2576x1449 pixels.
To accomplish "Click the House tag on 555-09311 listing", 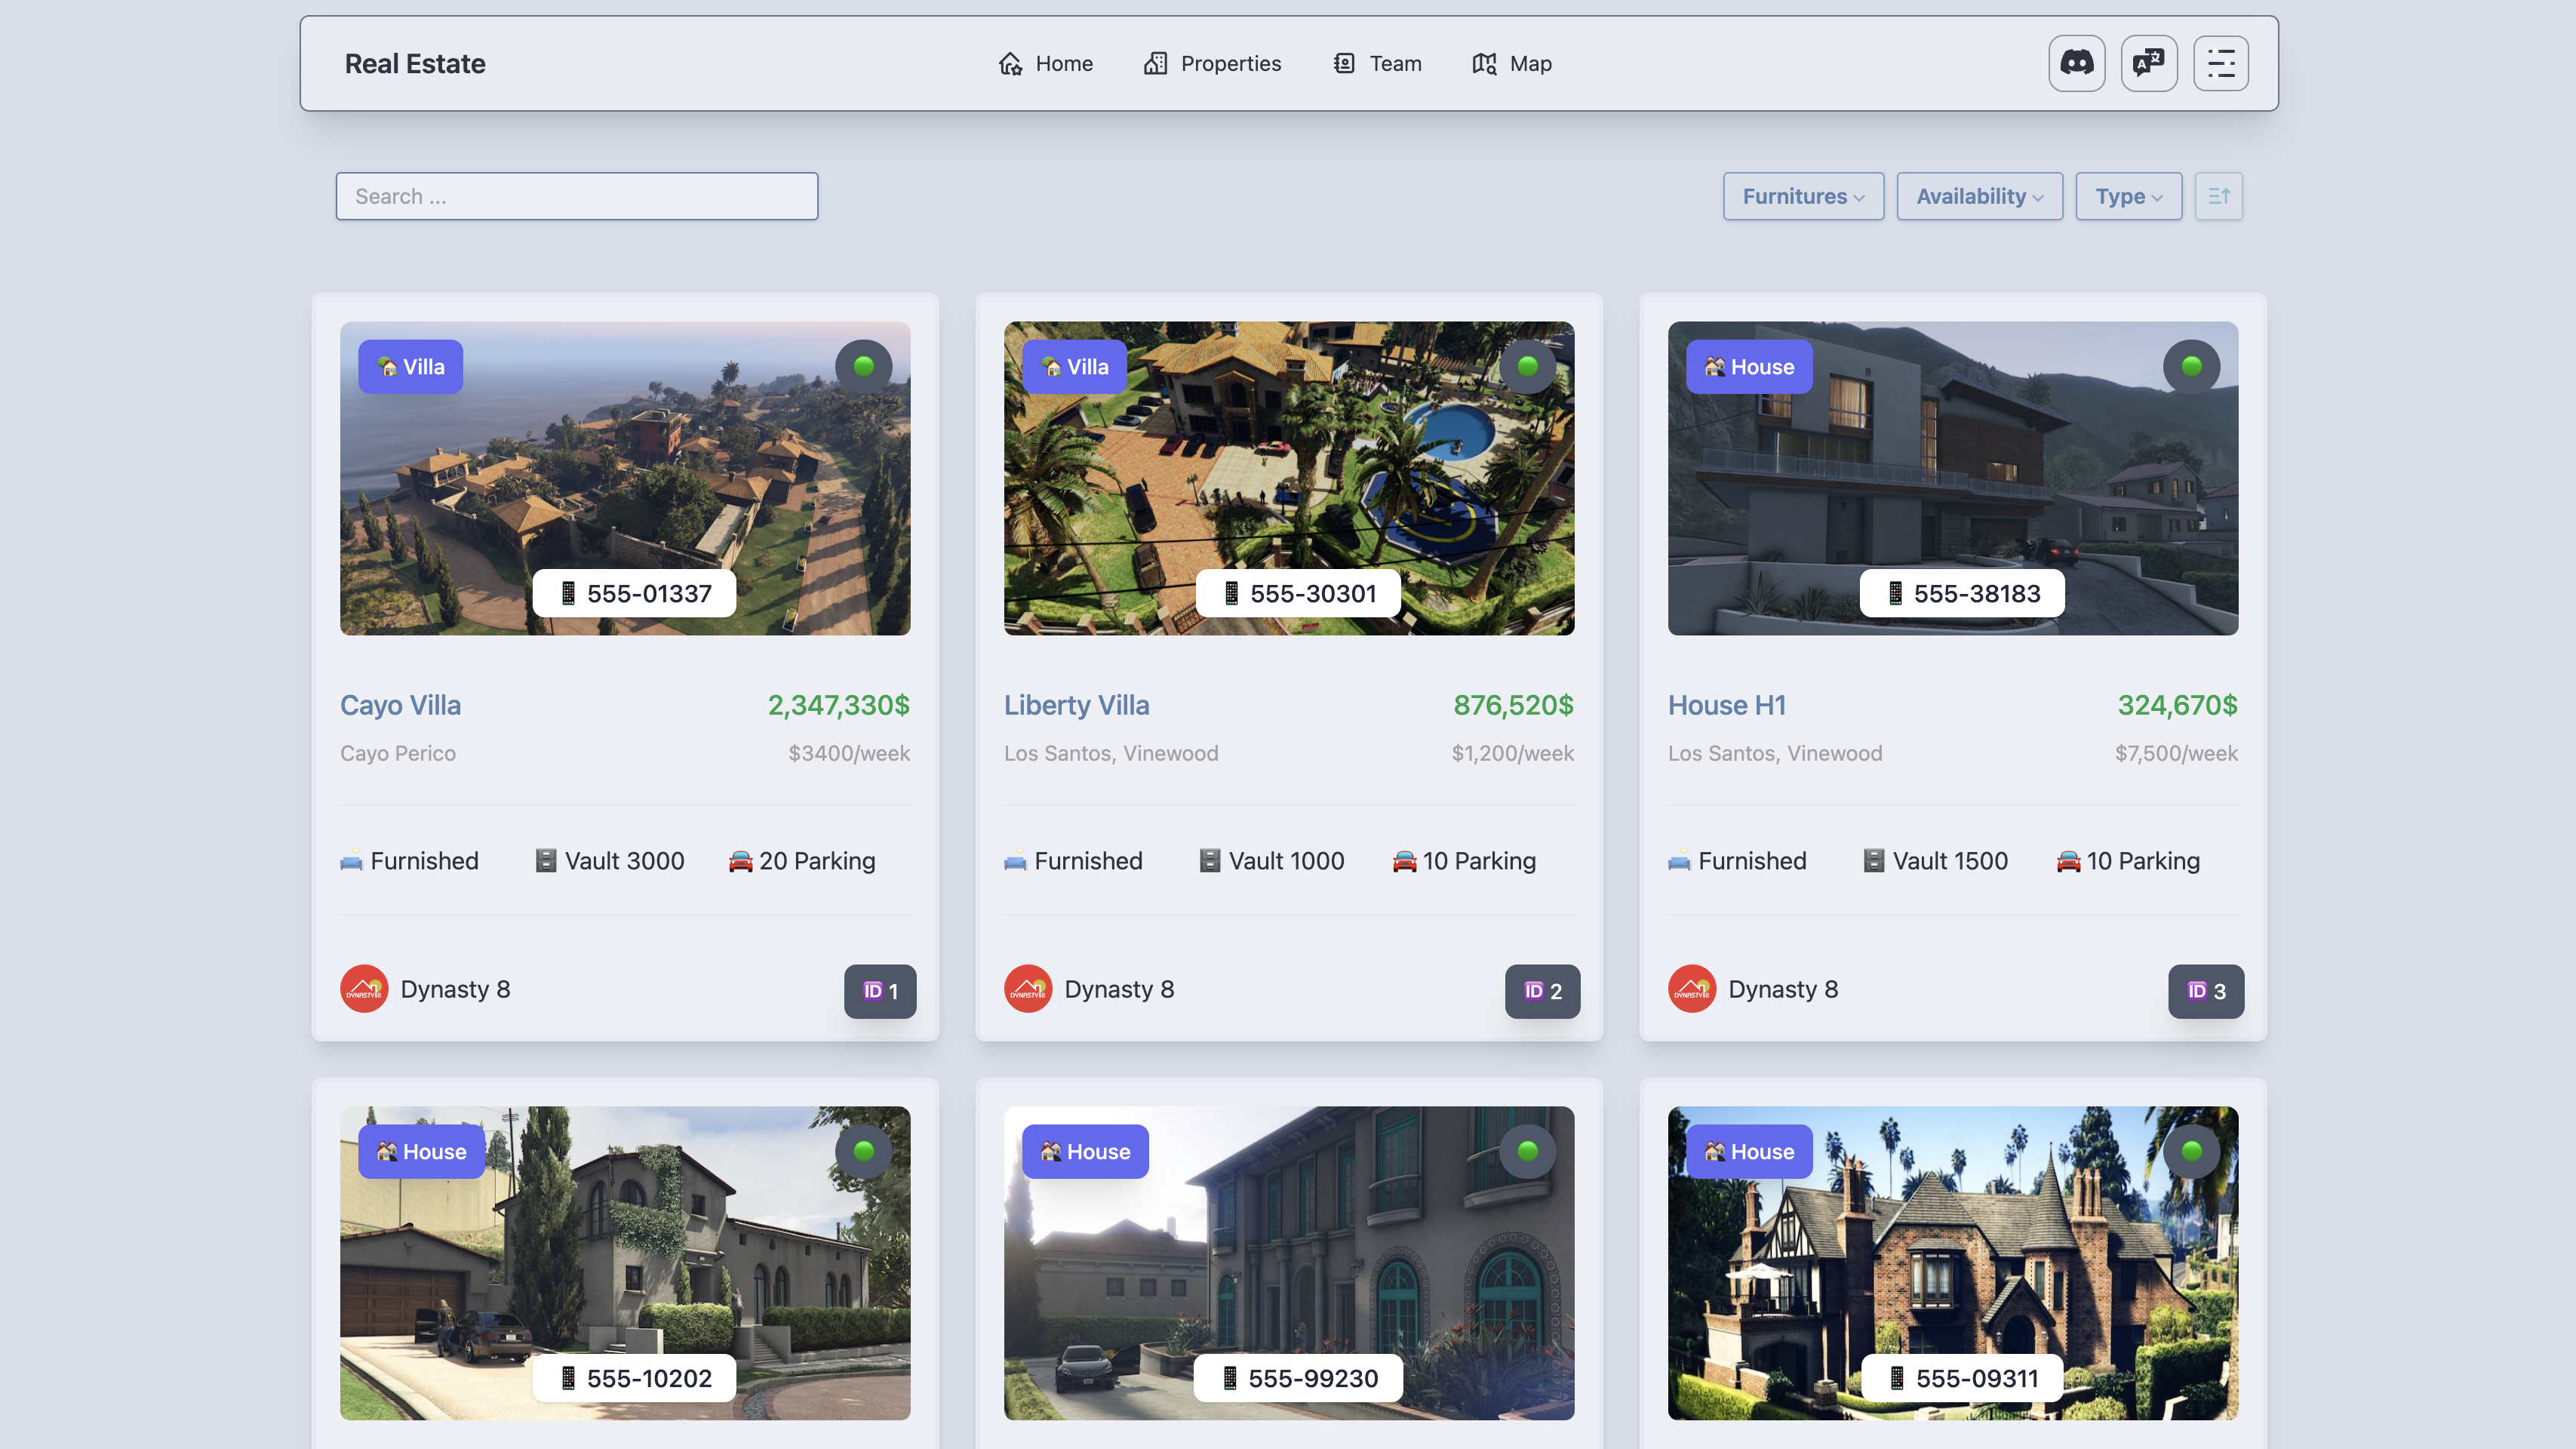I will (1748, 1151).
